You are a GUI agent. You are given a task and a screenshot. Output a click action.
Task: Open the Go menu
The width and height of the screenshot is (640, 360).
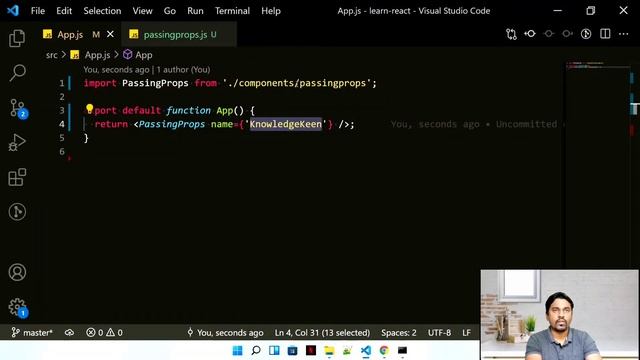(170, 11)
